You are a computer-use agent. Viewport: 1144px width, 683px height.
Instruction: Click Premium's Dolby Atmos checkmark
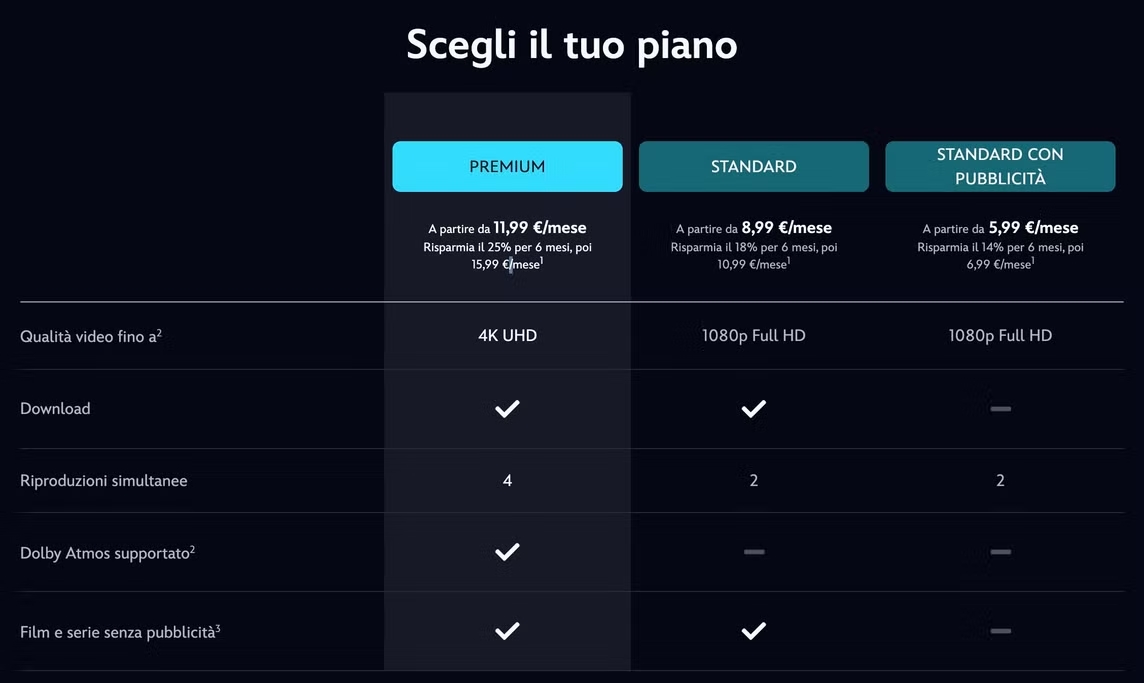pos(507,552)
